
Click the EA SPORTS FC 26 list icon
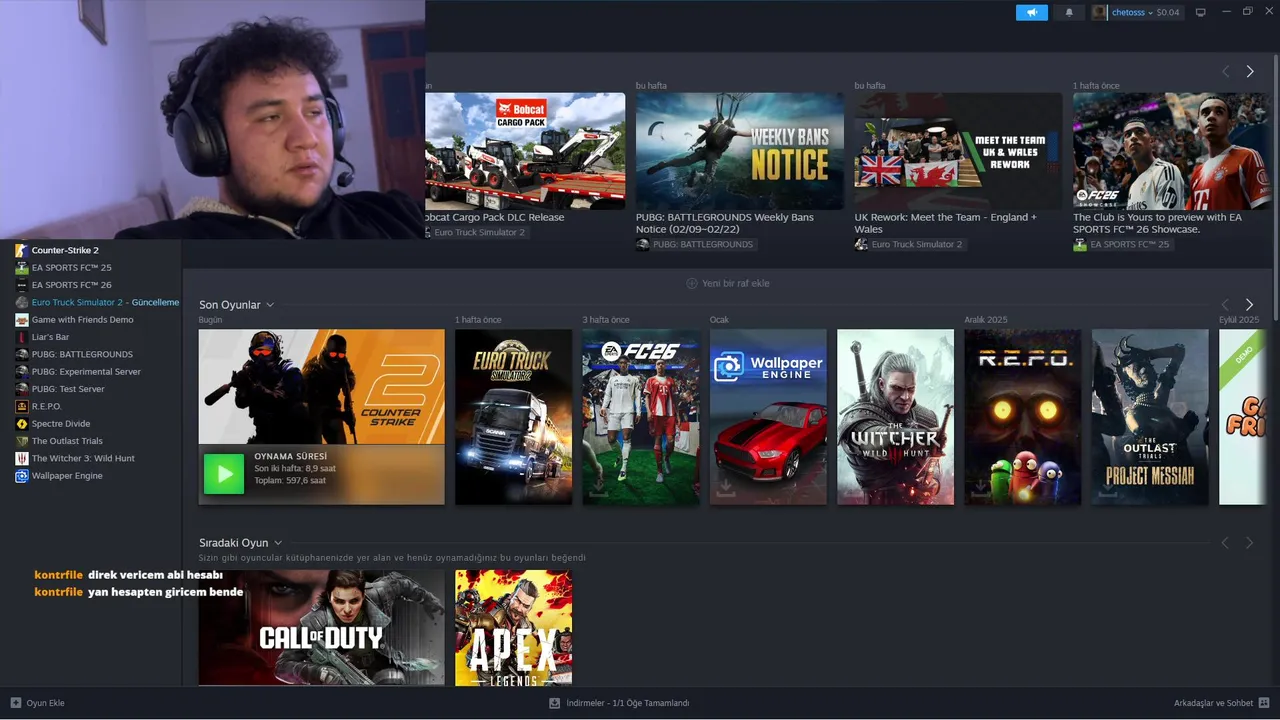click(x=22, y=285)
